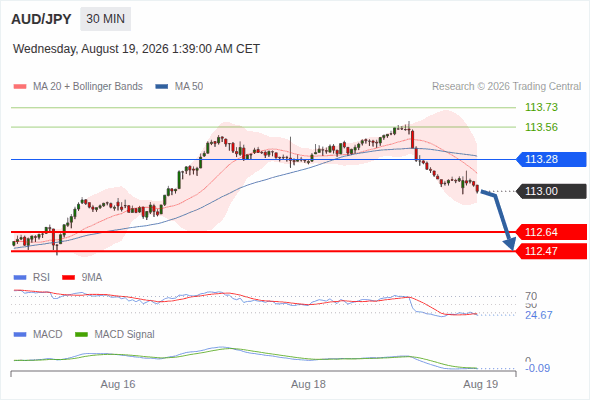
Task: Click the black 113.00 current price tag
Action: pos(551,191)
